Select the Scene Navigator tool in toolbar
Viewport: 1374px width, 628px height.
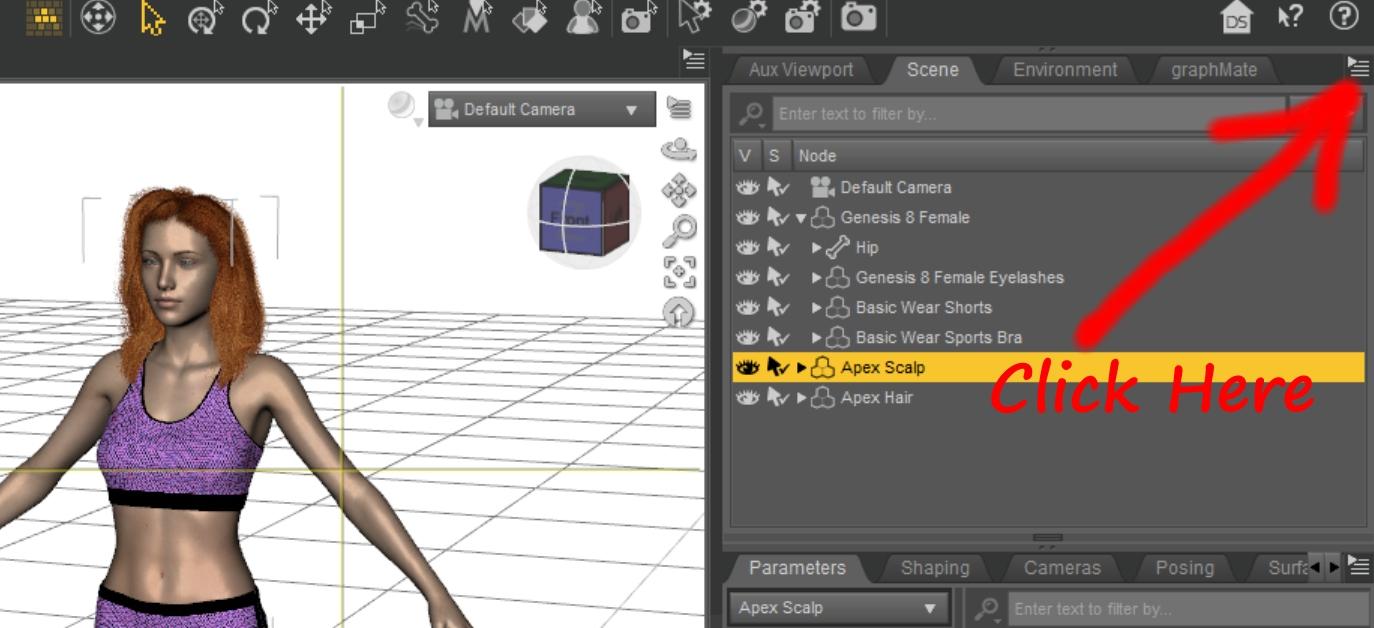(98, 18)
